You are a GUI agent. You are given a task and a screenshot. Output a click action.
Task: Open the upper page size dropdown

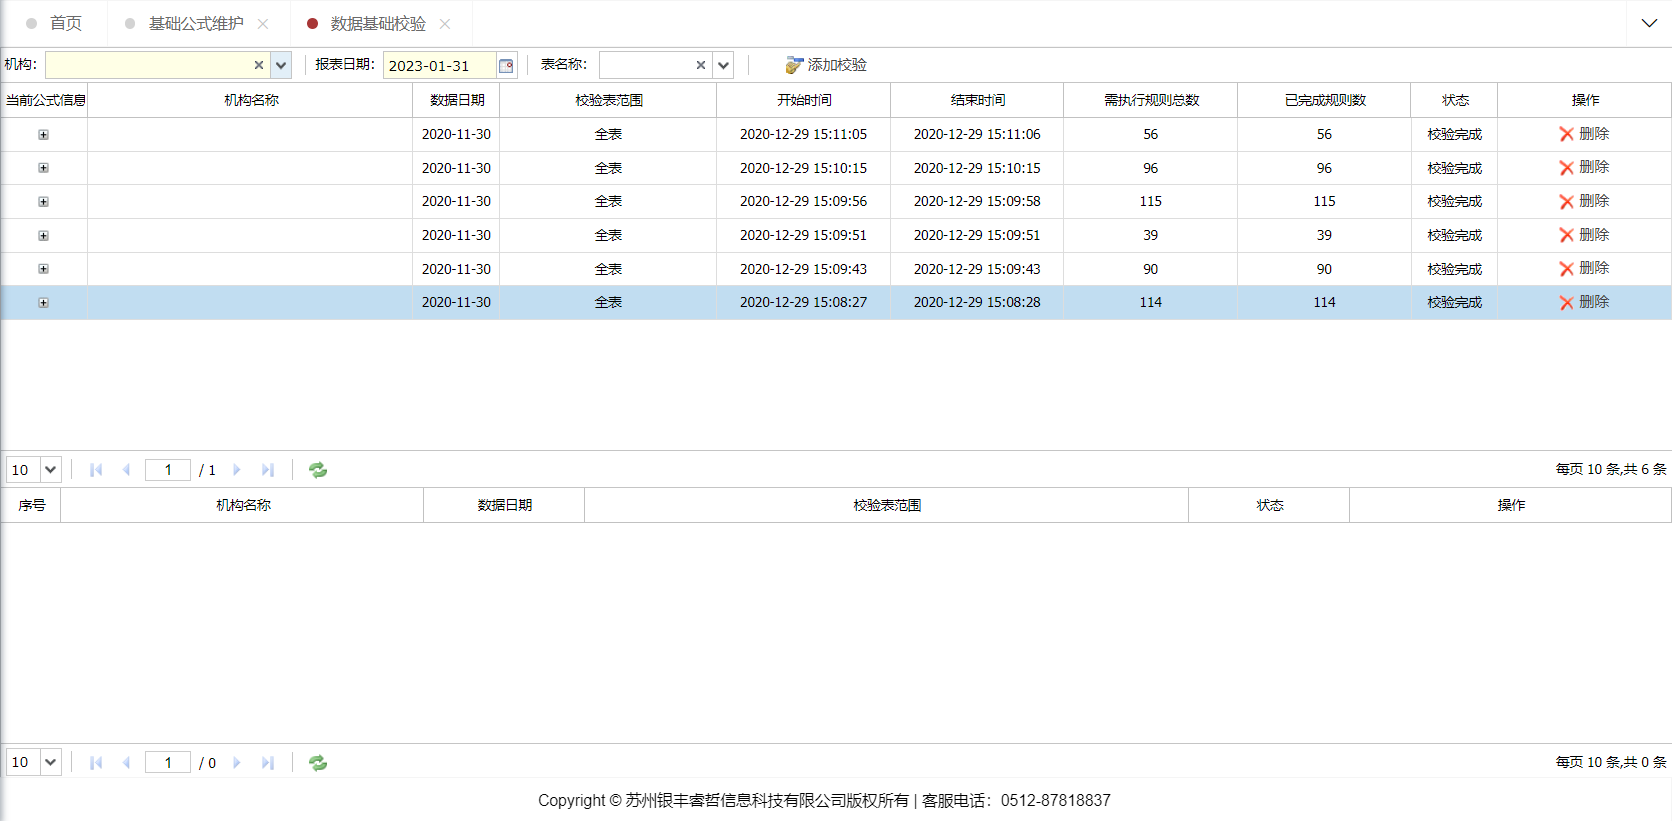[50, 470]
